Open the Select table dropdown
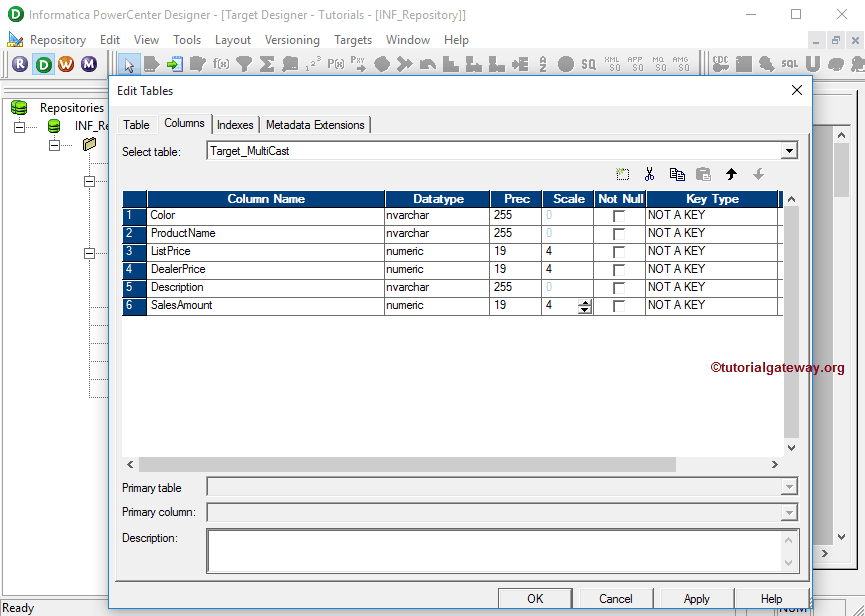This screenshot has width=865, height=616. tap(789, 151)
